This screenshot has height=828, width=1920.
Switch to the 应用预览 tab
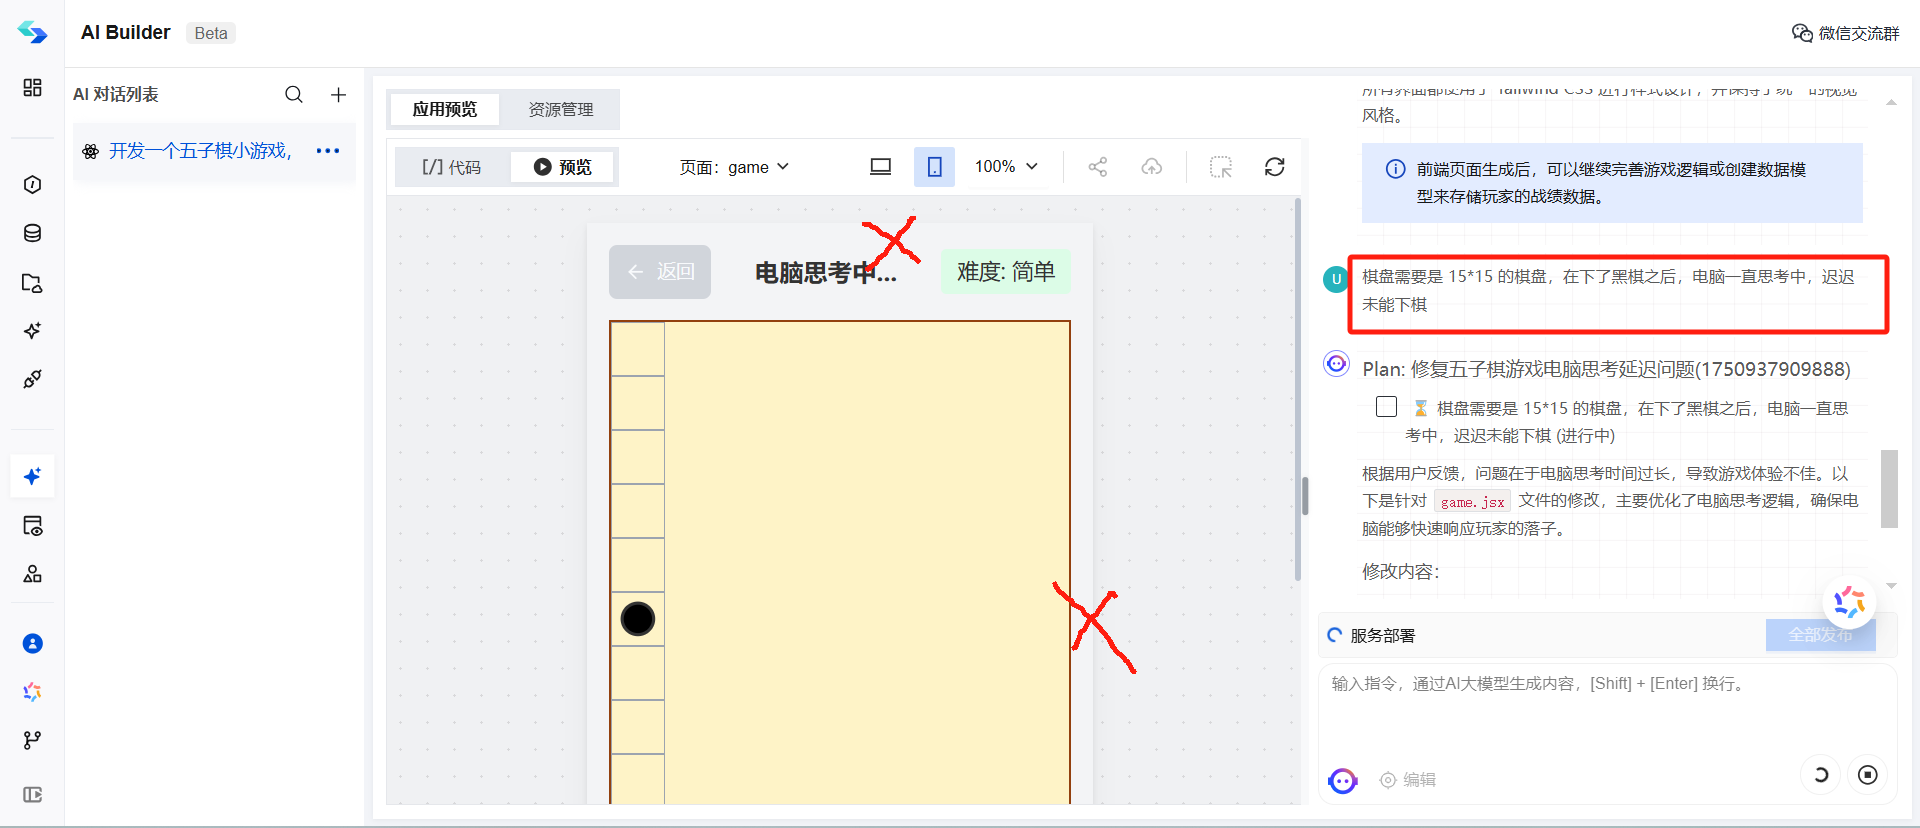pyautogui.click(x=445, y=109)
